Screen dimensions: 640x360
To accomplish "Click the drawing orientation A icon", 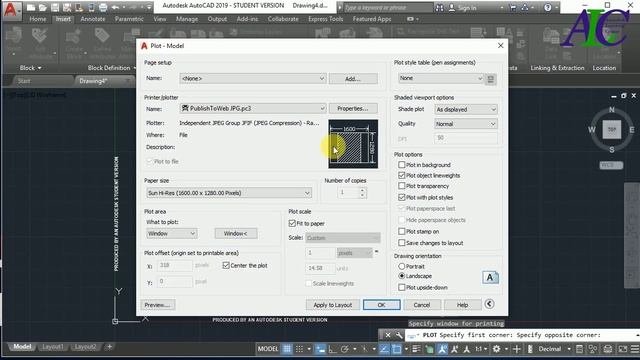I will coord(490,278).
